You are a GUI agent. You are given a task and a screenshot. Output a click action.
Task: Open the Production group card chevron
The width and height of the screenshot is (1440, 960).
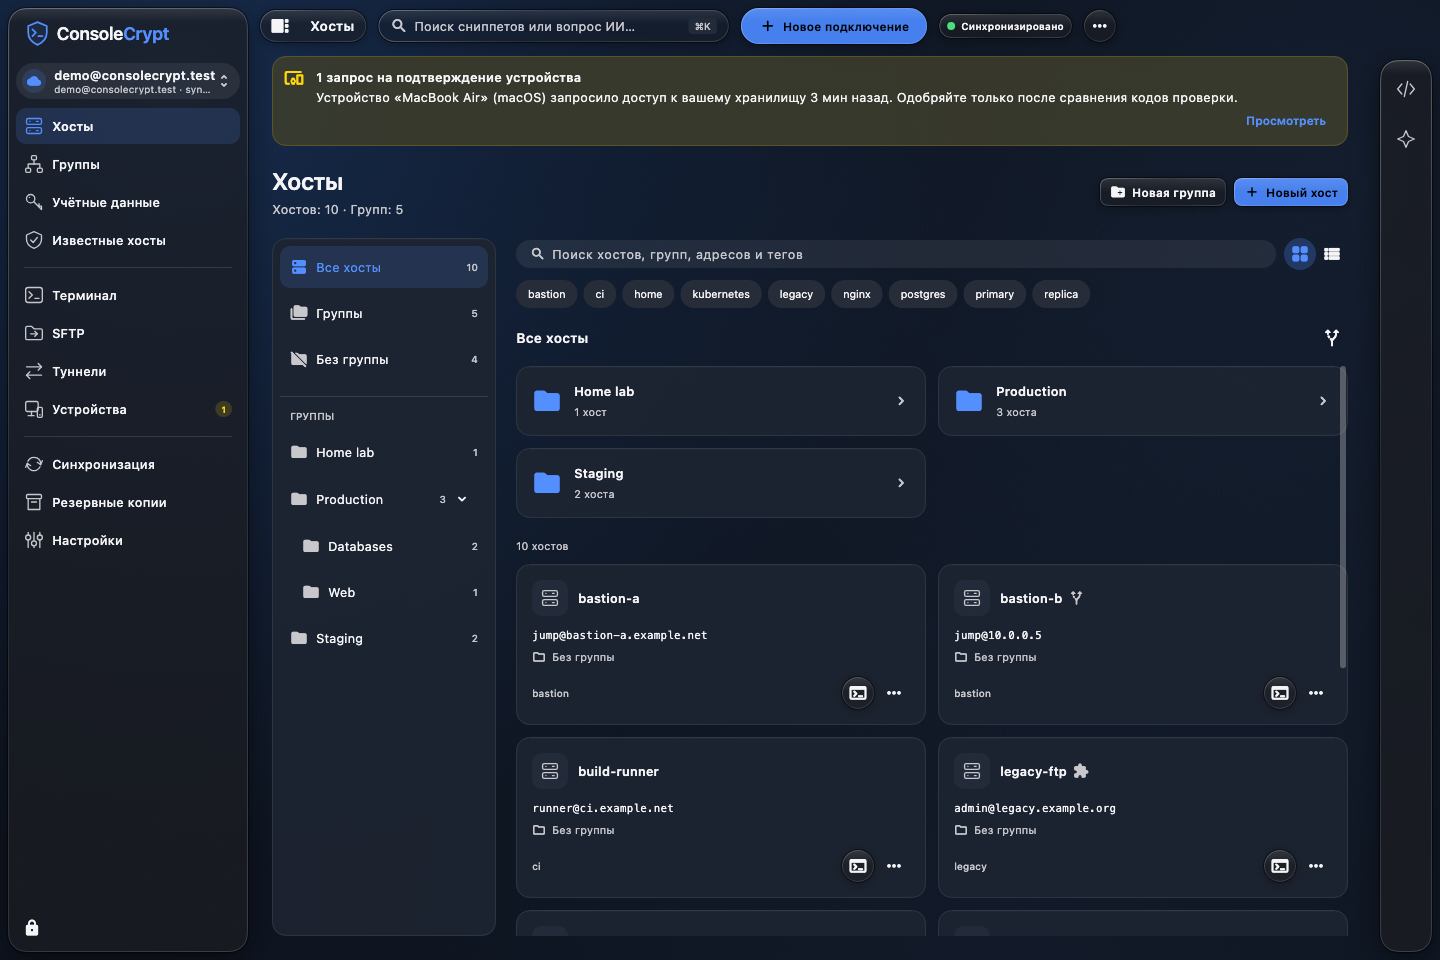click(x=1323, y=401)
